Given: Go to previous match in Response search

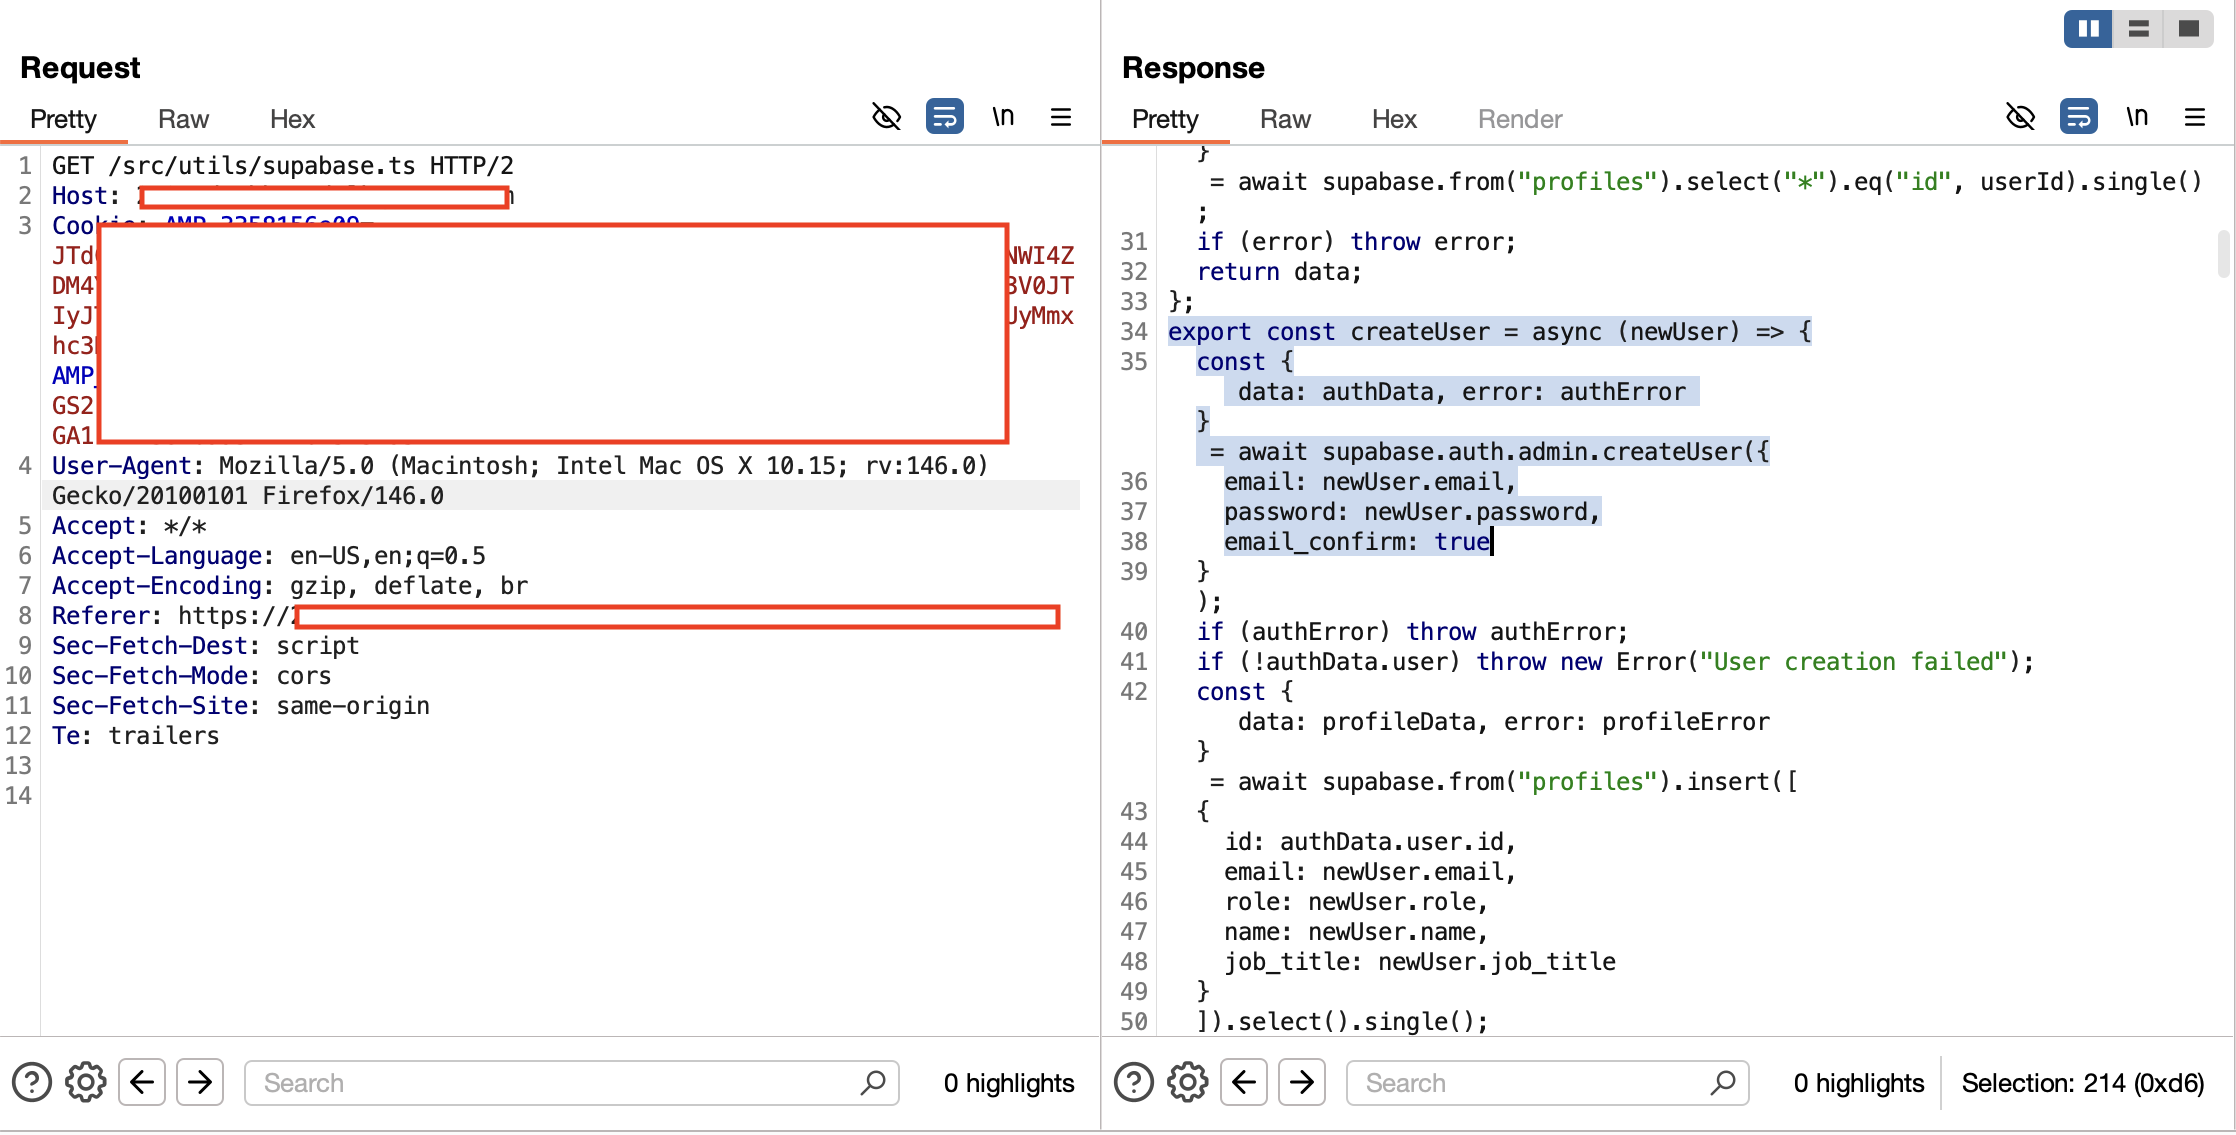Looking at the screenshot, I should tap(1244, 1082).
